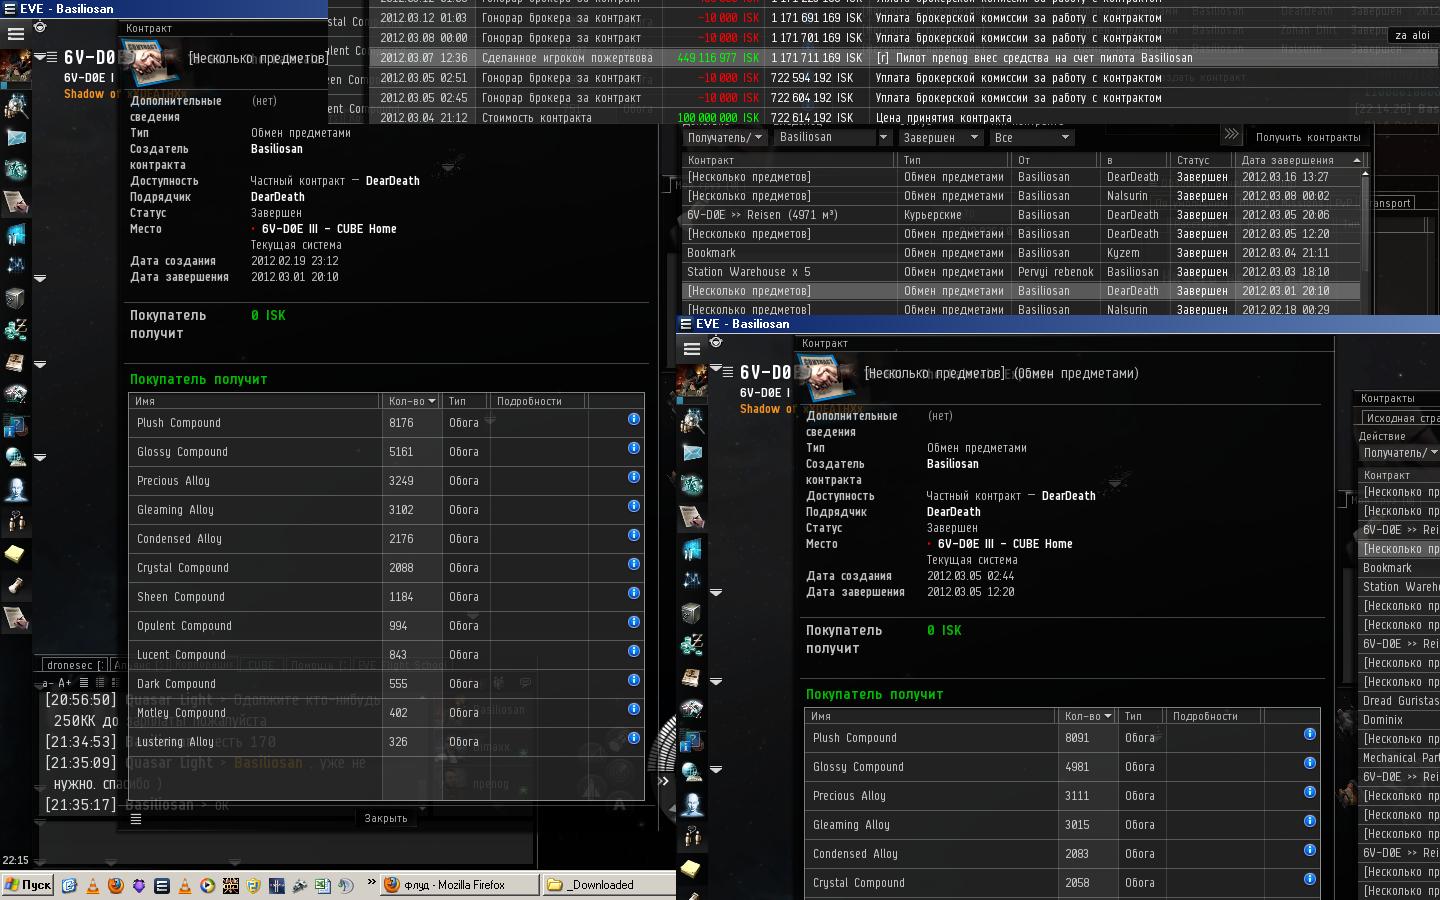Open the chat window menu icon beside Закрыть
The height and width of the screenshot is (900, 1440).
tap(136, 819)
